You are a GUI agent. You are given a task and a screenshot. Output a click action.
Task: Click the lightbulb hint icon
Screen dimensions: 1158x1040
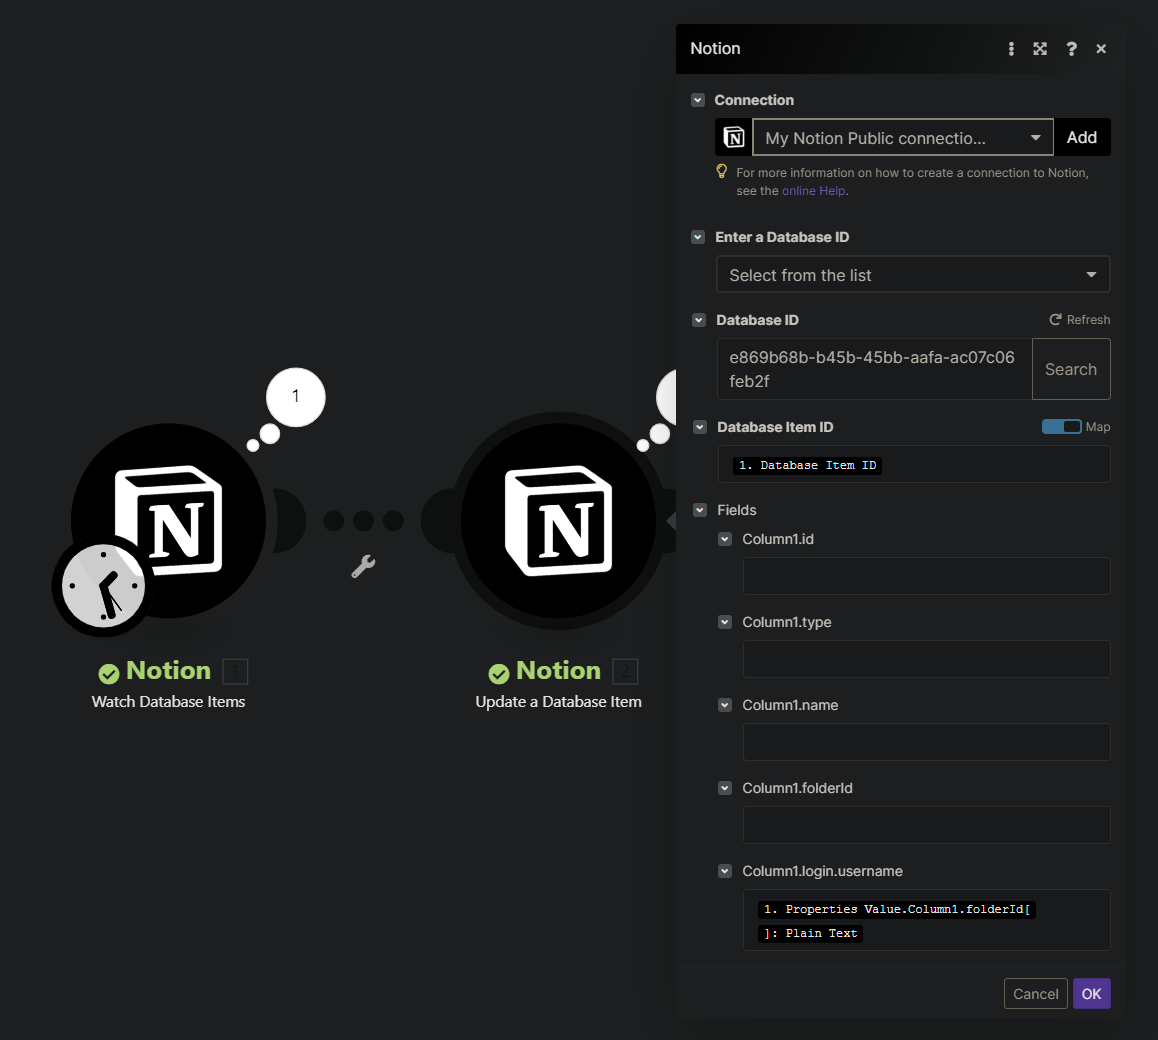[722, 171]
